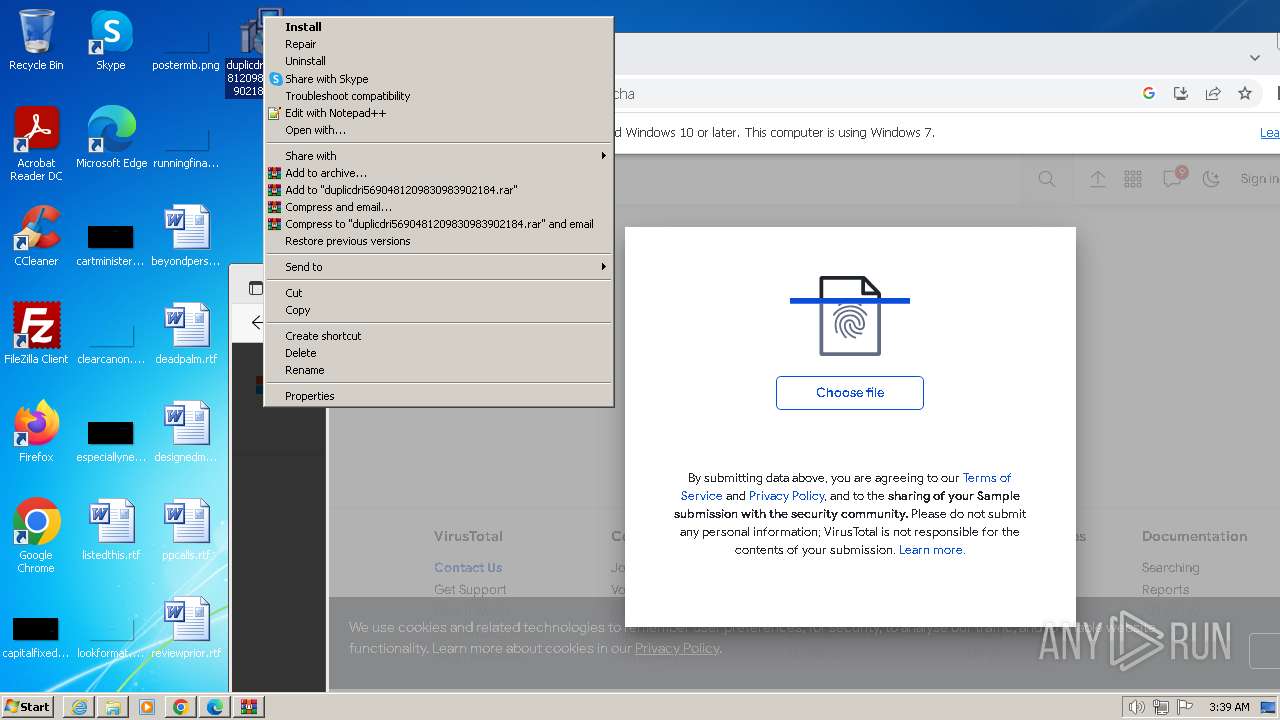This screenshot has height=720, width=1280.
Task: Click the fingerprint file upload icon
Action: (850, 316)
